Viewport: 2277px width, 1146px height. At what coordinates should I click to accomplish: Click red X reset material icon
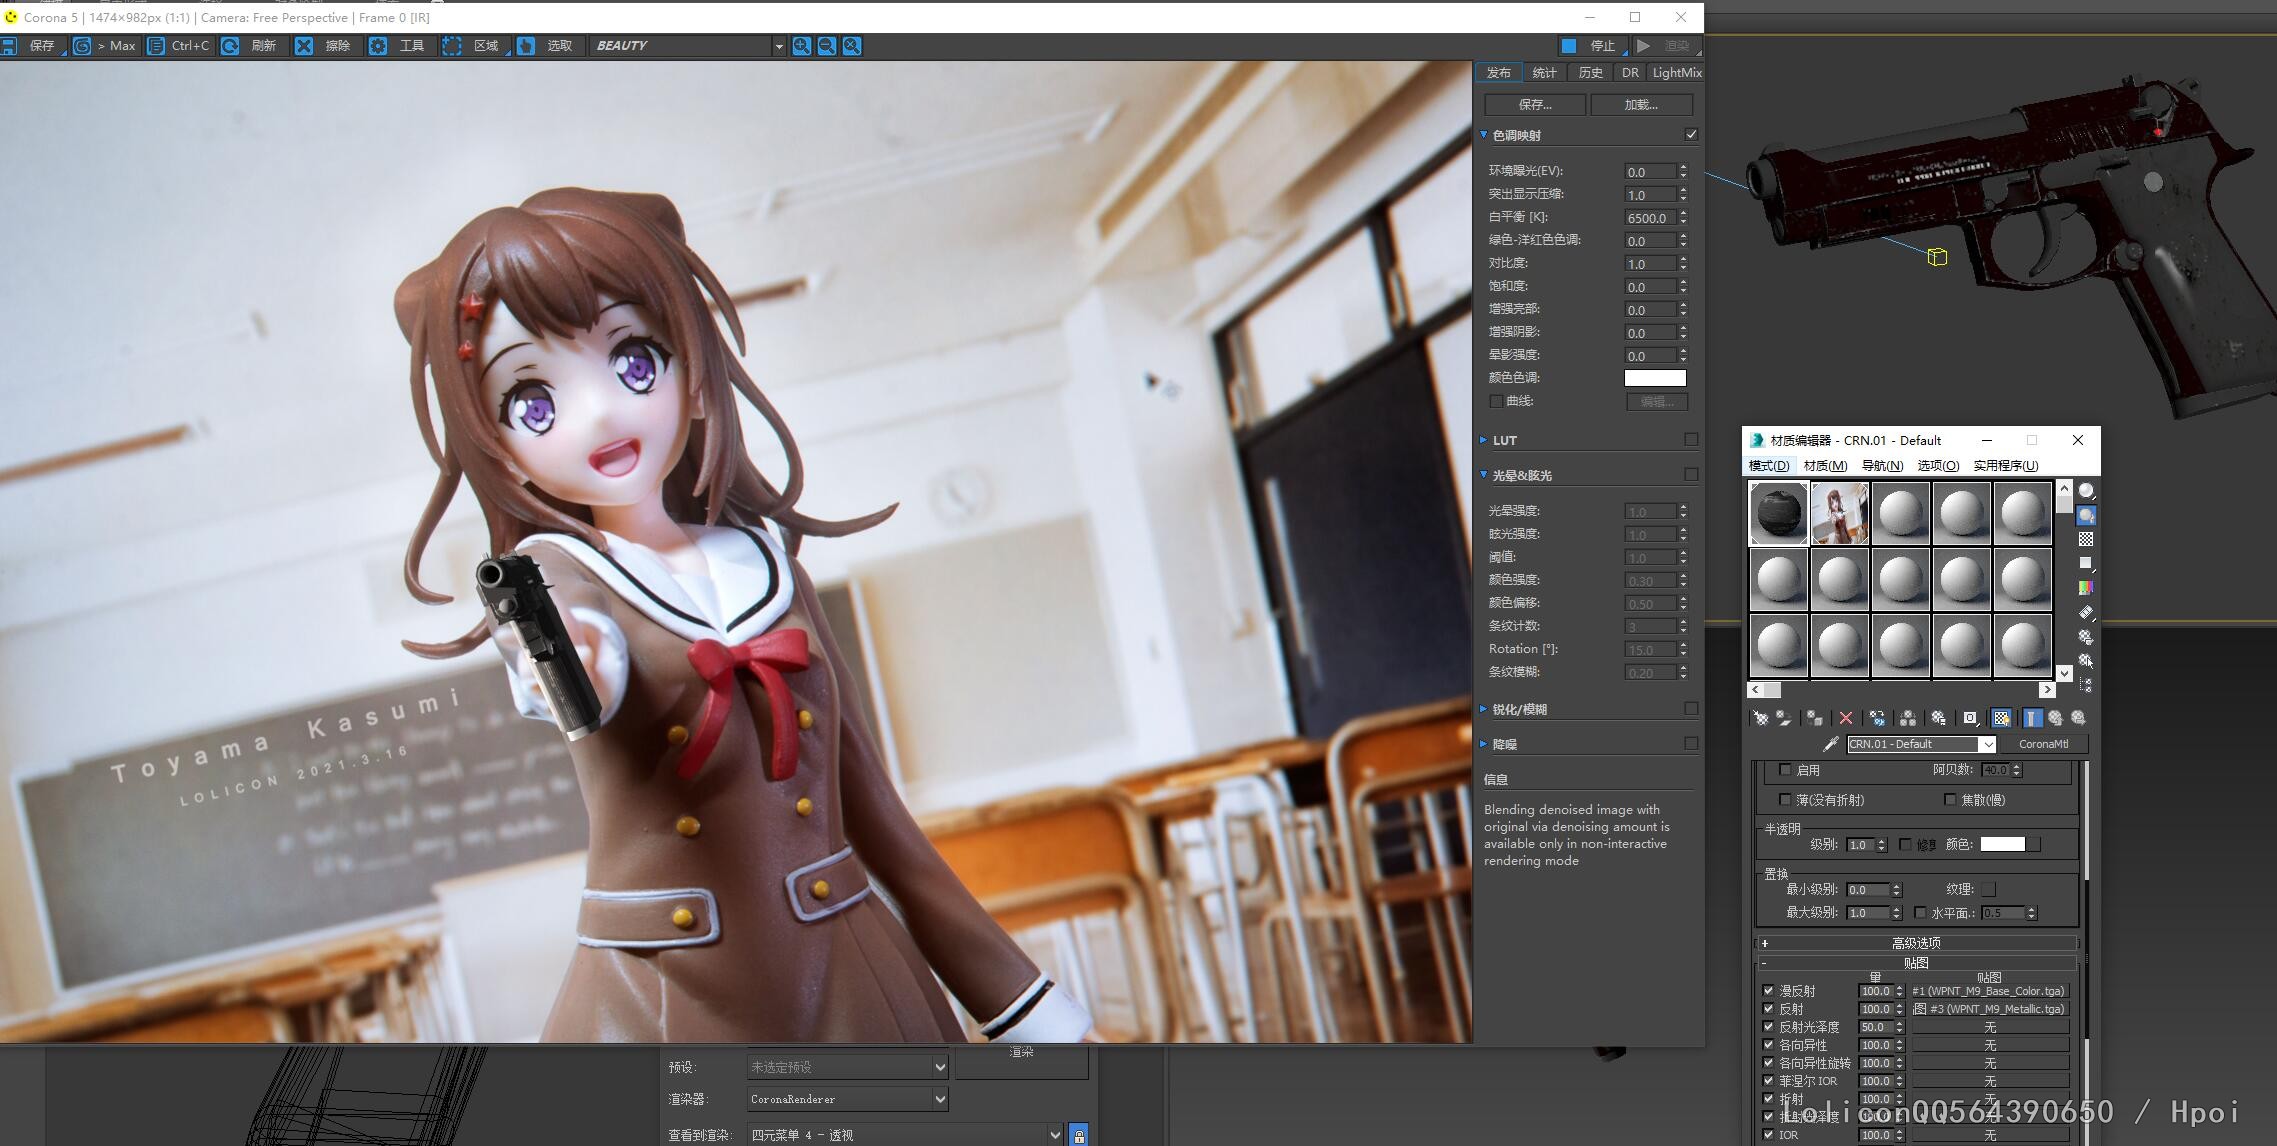pyautogui.click(x=1846, y=718)
